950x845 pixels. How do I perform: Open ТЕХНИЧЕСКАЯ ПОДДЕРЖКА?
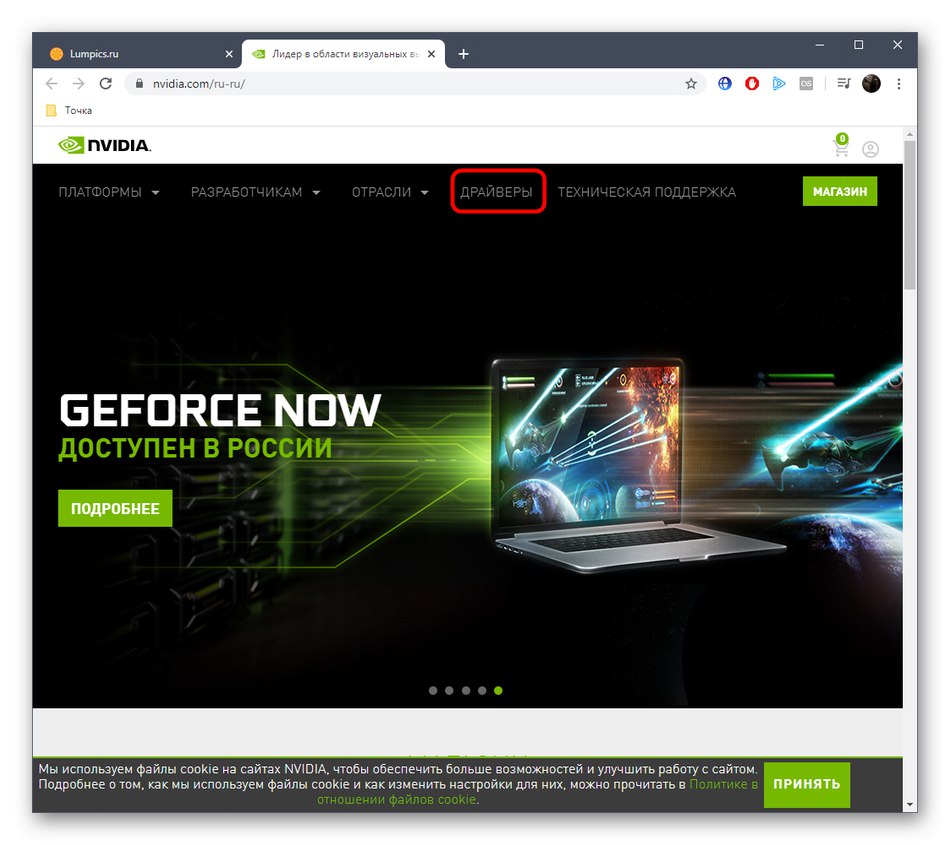click(646, 192)
